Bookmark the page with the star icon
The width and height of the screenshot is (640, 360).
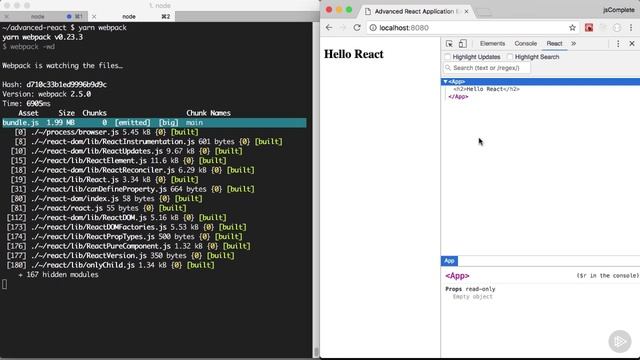click(x=572, y=27)
